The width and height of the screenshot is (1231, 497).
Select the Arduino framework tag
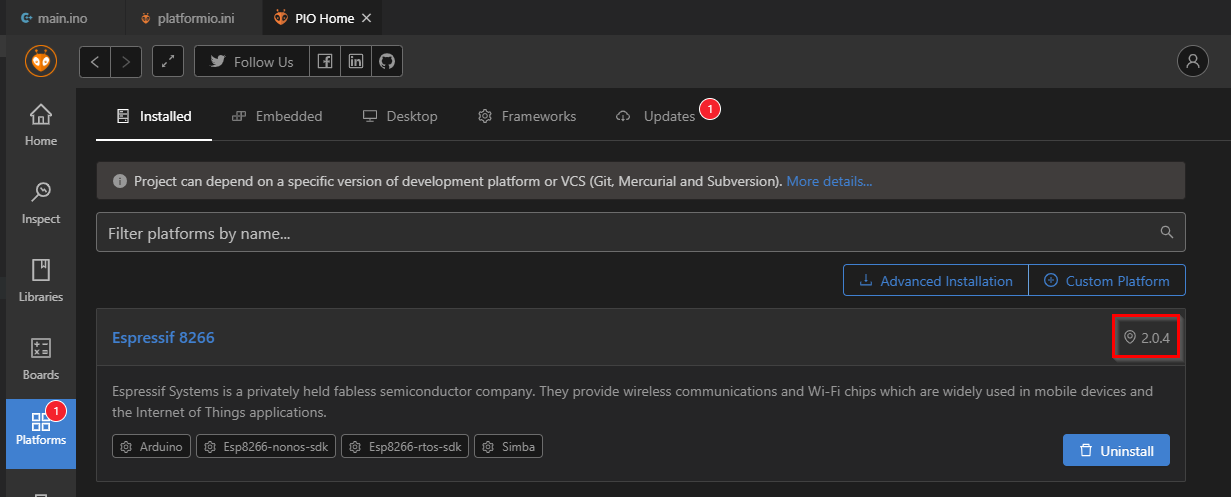tap(152, 446)
